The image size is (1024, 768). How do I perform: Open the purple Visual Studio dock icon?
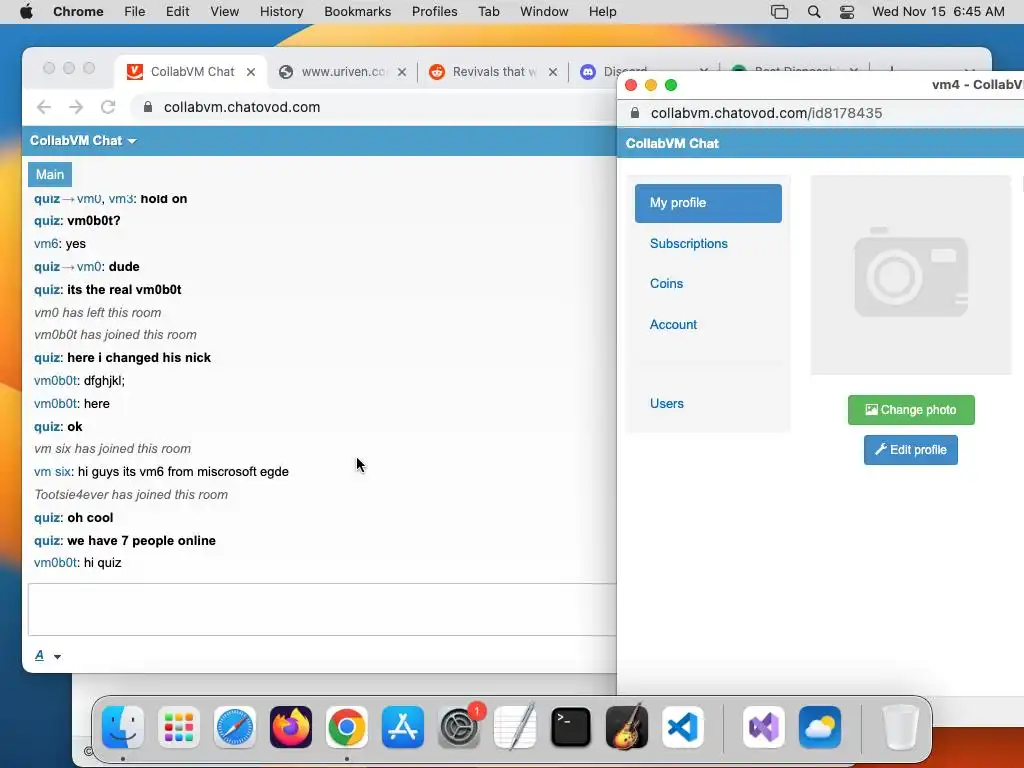point(764,727)
